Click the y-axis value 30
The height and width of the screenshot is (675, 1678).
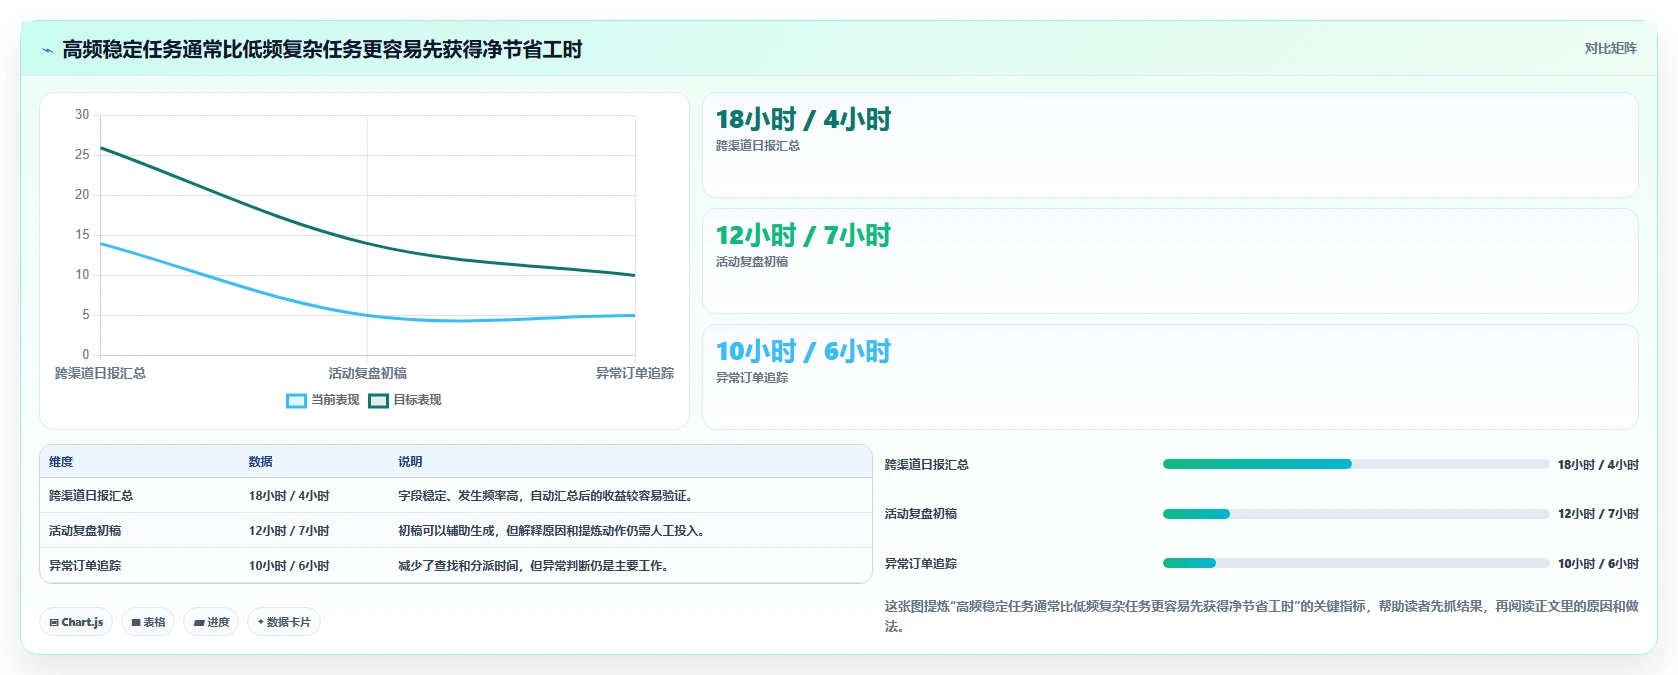82,115
